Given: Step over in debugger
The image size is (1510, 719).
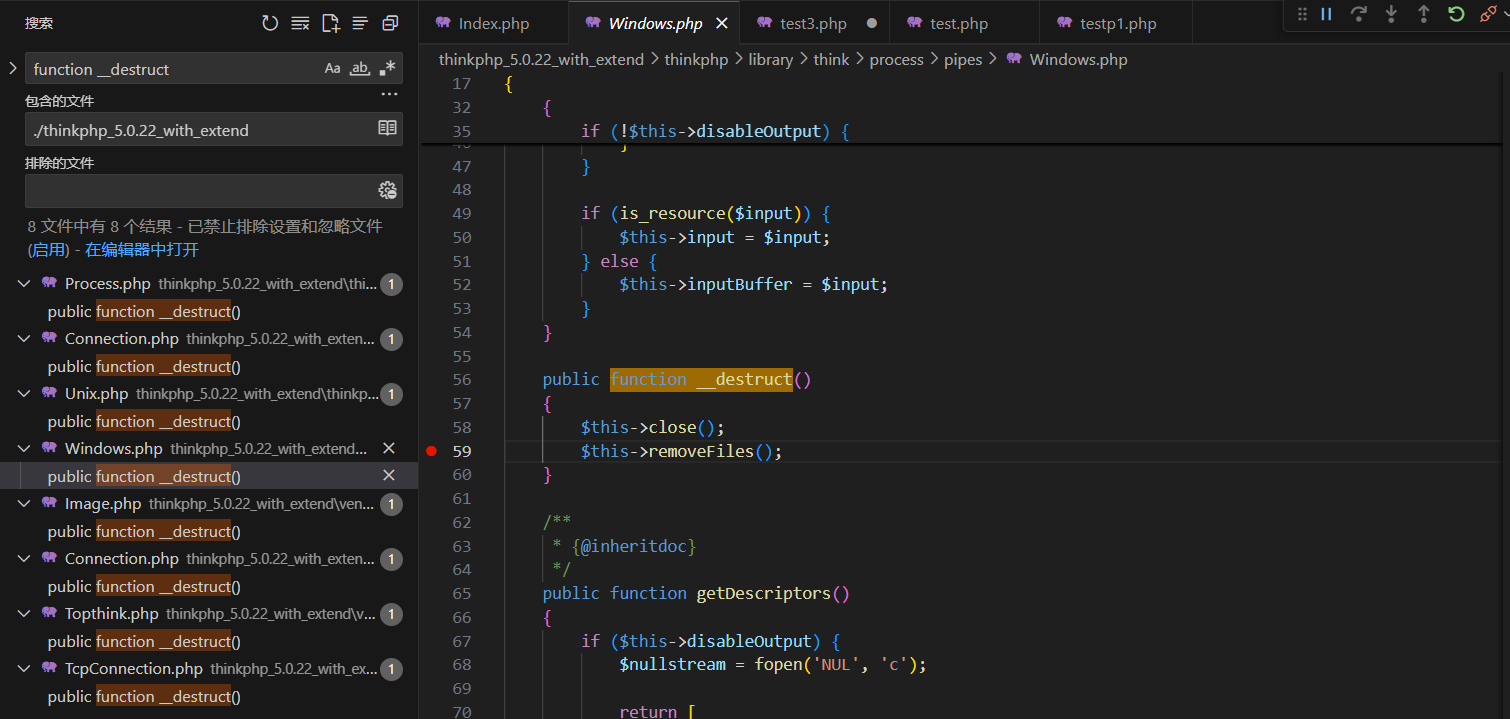Looking at the screenshot, I should (1358, 14).
